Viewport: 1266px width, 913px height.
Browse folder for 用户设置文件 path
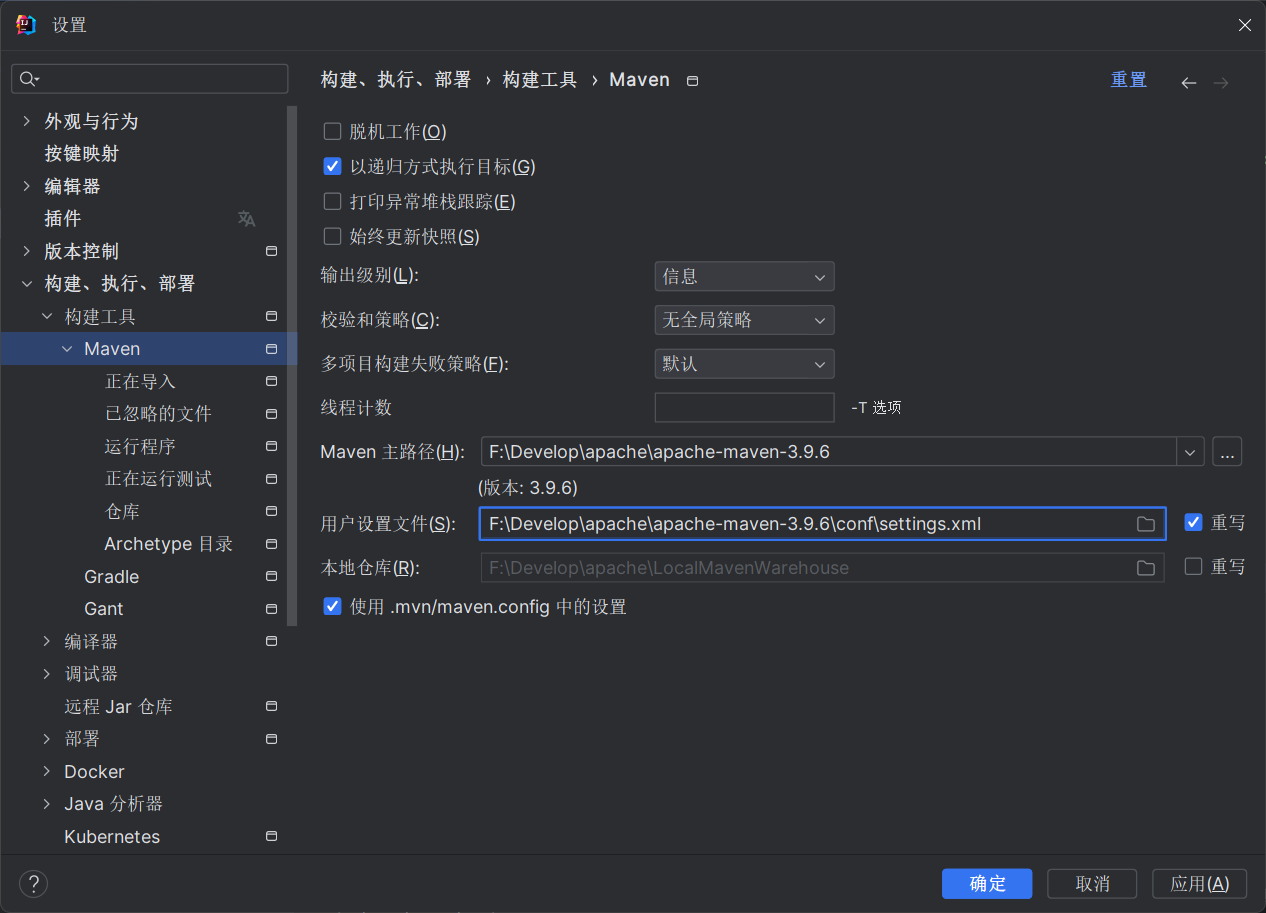[1146, 524]
